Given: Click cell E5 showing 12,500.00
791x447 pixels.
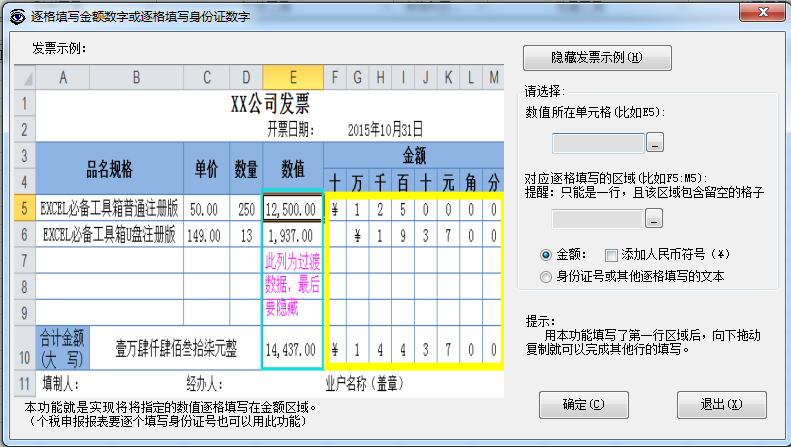Looking at the screenshot, I should click(293, 210).
